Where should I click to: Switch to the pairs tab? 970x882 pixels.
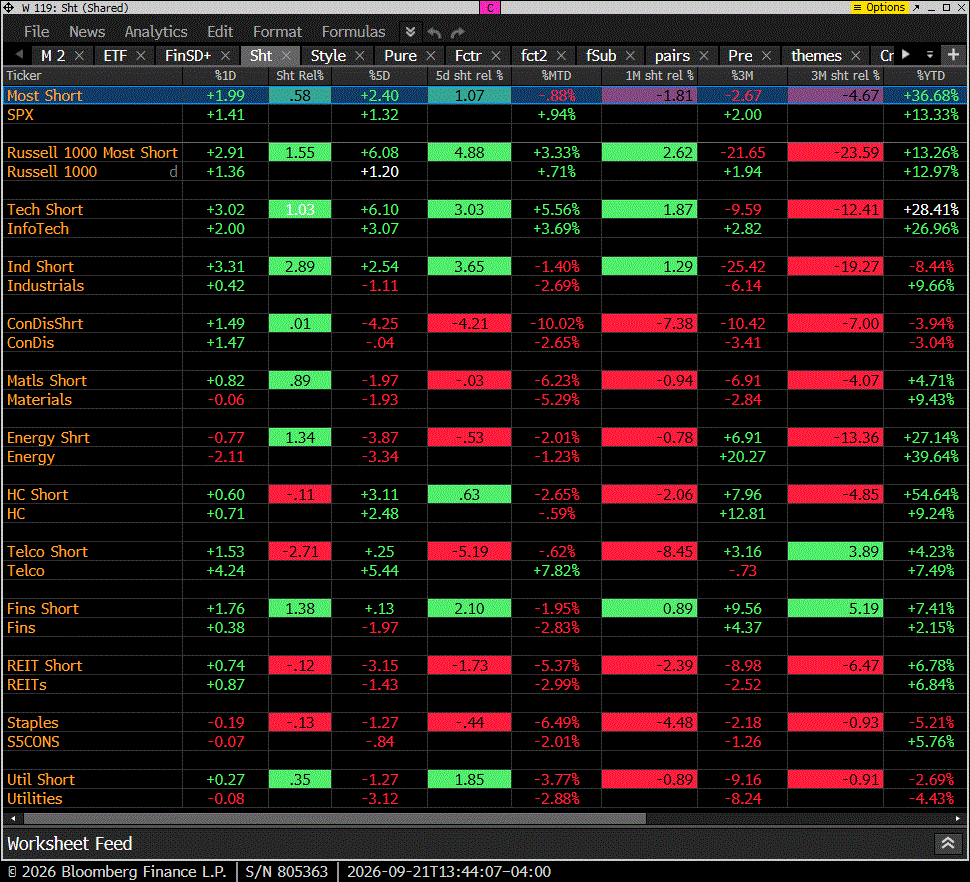click(x=672, y=56)
